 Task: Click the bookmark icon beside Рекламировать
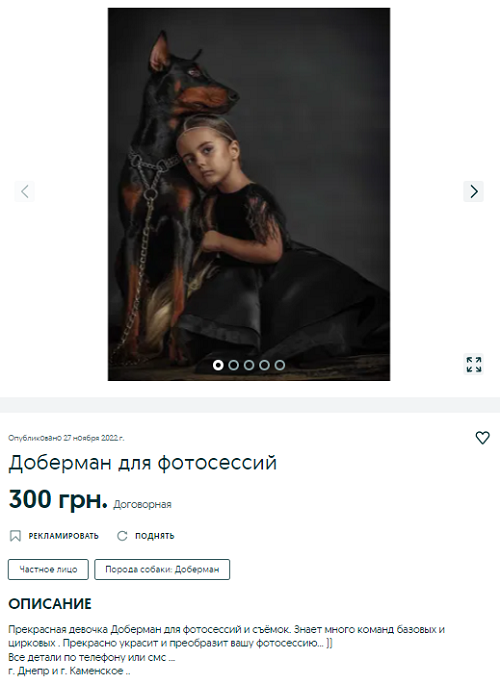tap(15, 536)
